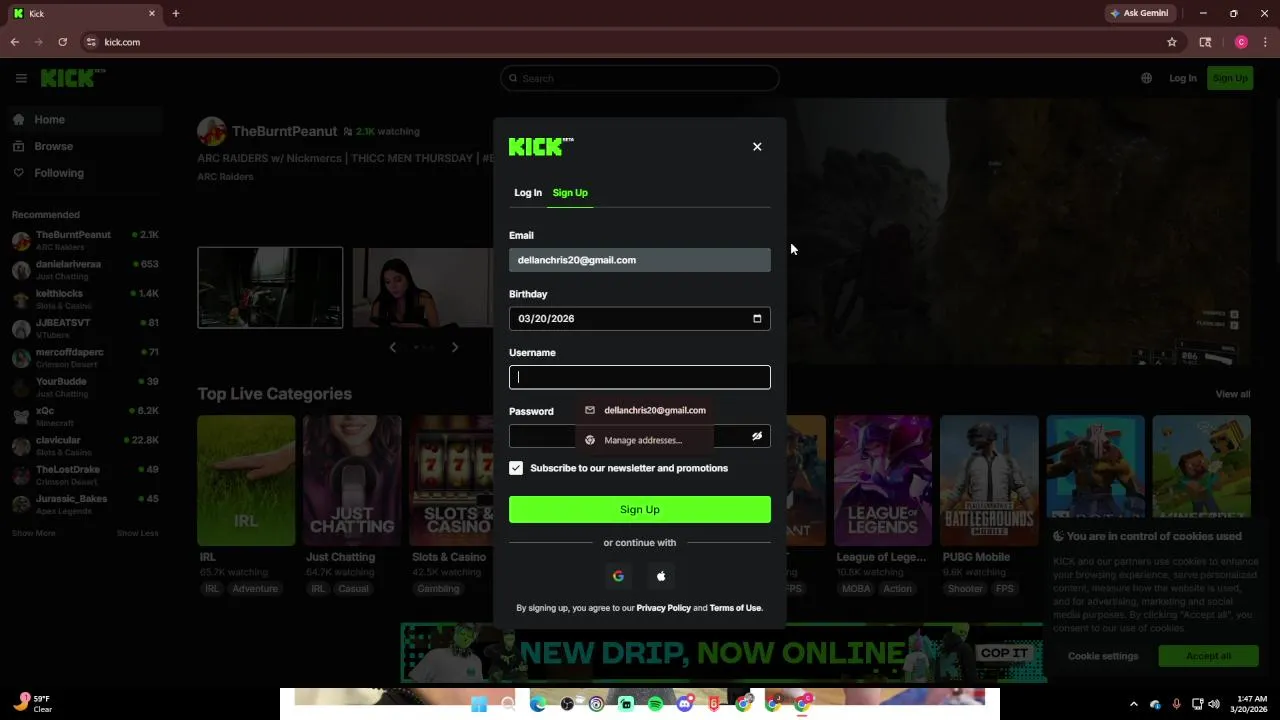Image resolution: width=1280 pixels, height=720 pixels.
Task: Open clavicular recommended channel
Action: (x=85, y=446)
